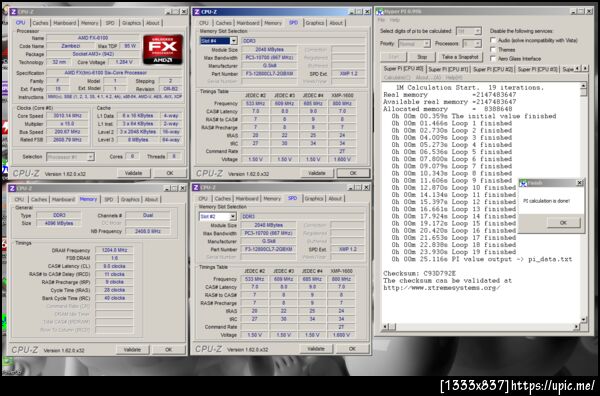Click the vertical scrollbar of Super PI output

coord(584,203)
